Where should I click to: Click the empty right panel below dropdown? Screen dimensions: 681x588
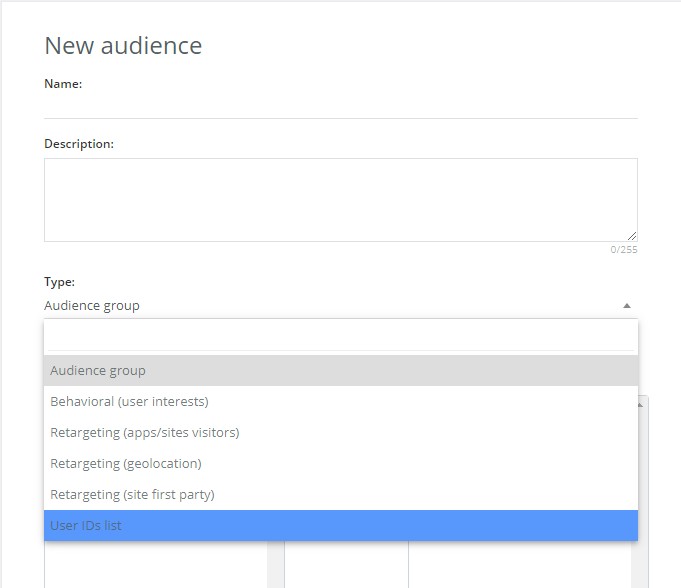coord(520,565)
